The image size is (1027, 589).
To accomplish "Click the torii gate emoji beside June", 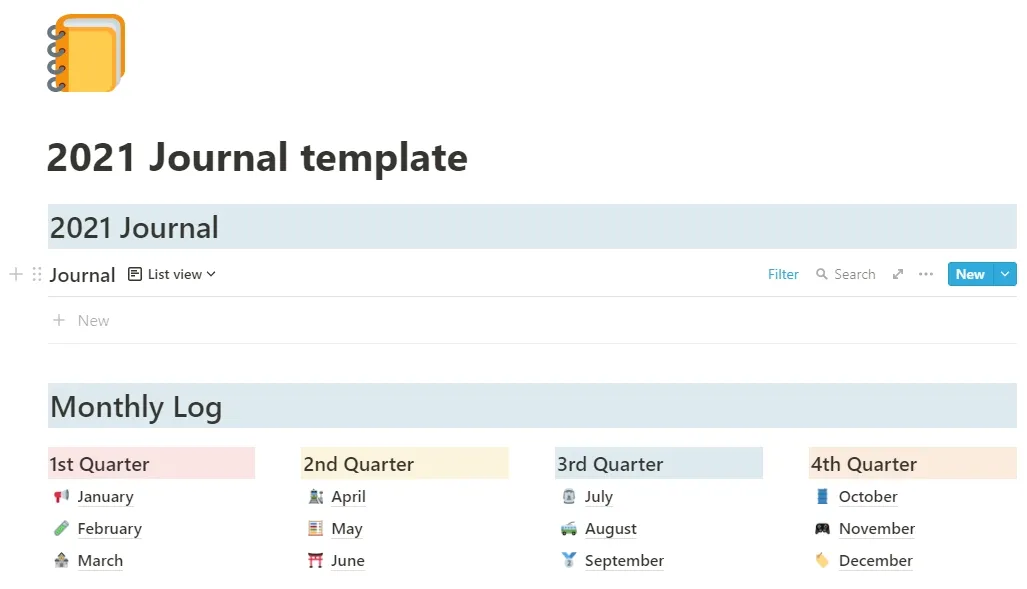I will pyautogui.click(x=318, y=560).
